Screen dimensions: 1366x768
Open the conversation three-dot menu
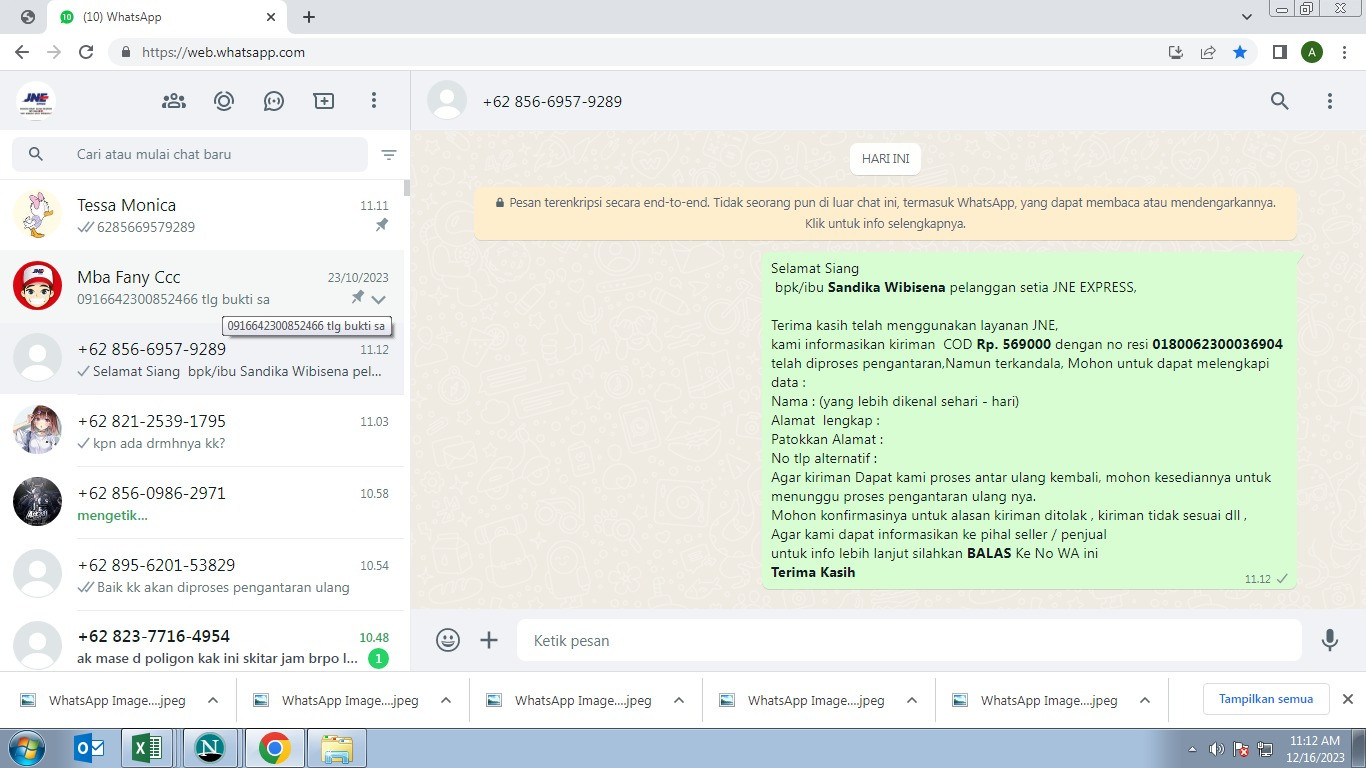pyautogui.click(x=1330, y=101)
